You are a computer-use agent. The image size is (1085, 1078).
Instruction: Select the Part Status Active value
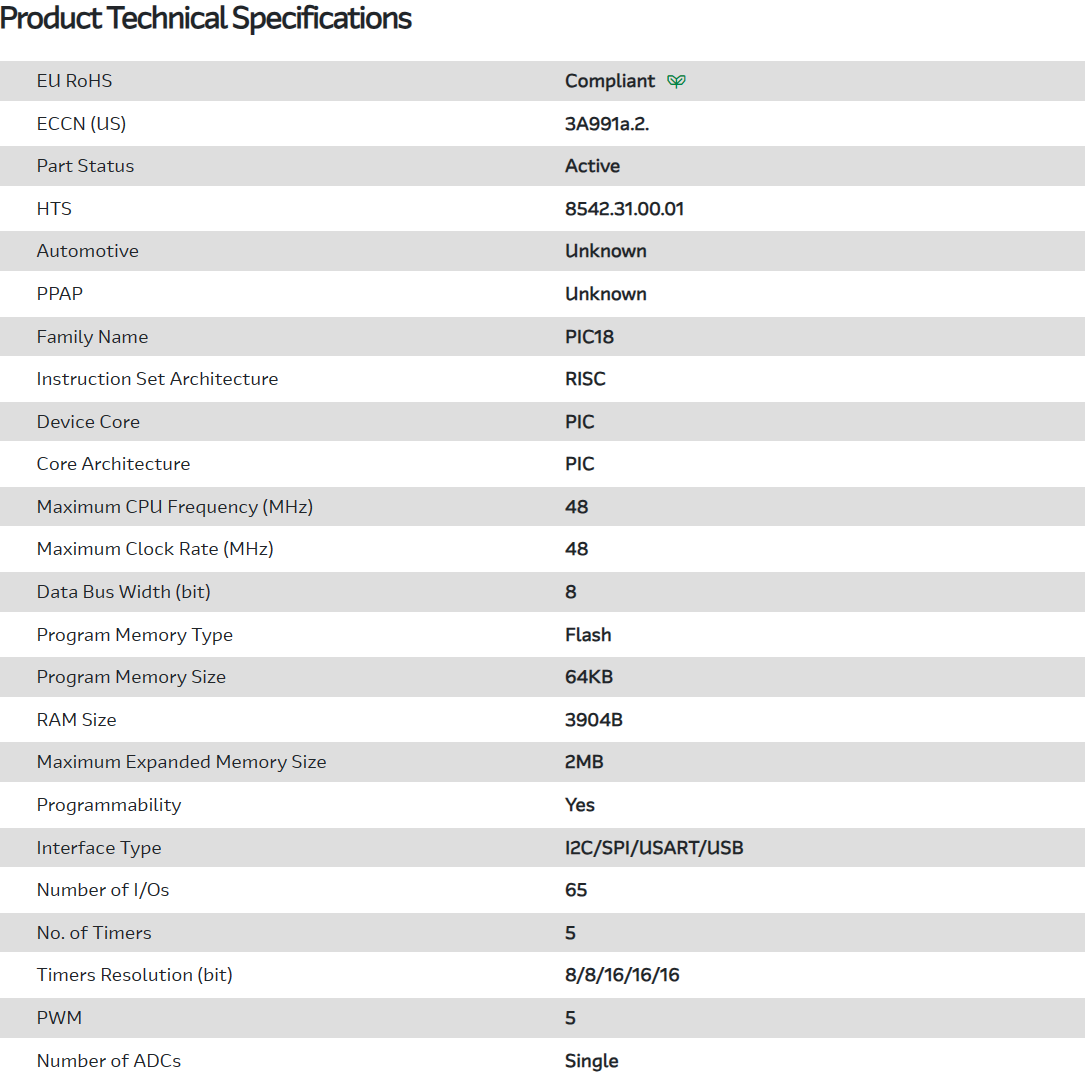coord(592,166)
